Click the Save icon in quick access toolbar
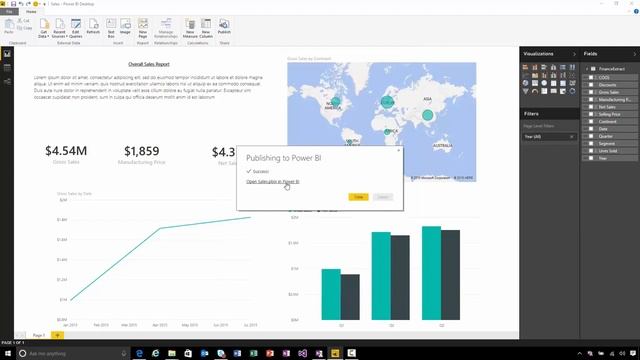This screenshot has height=360, width=640. (x=13, y=4)
